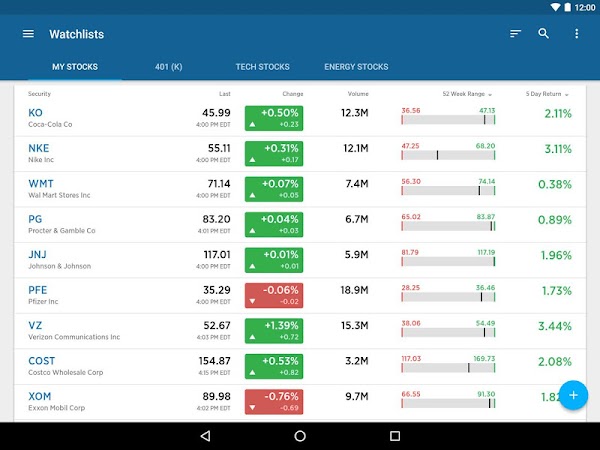Open the three-dot overflow menu
This screenshot has width=600, height=450.
click(x=577, y=34)
